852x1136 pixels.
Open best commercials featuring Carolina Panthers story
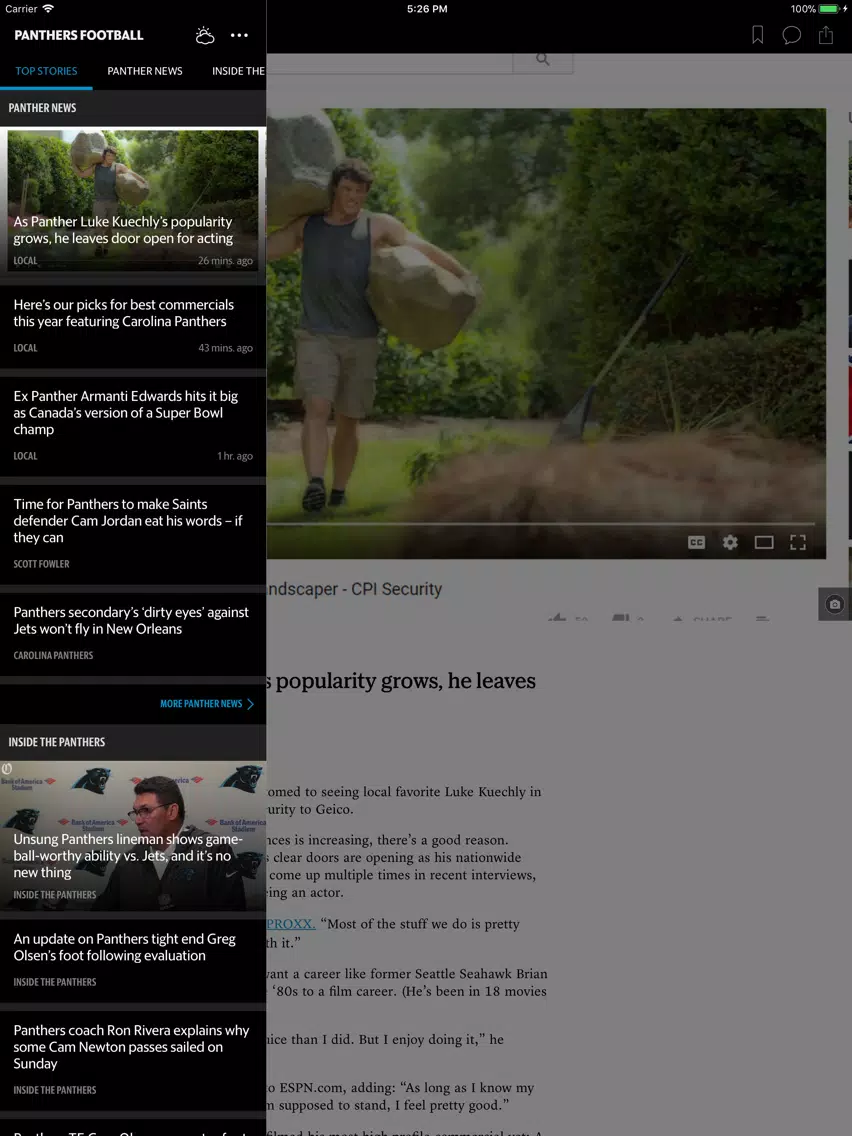coord(133,327)
